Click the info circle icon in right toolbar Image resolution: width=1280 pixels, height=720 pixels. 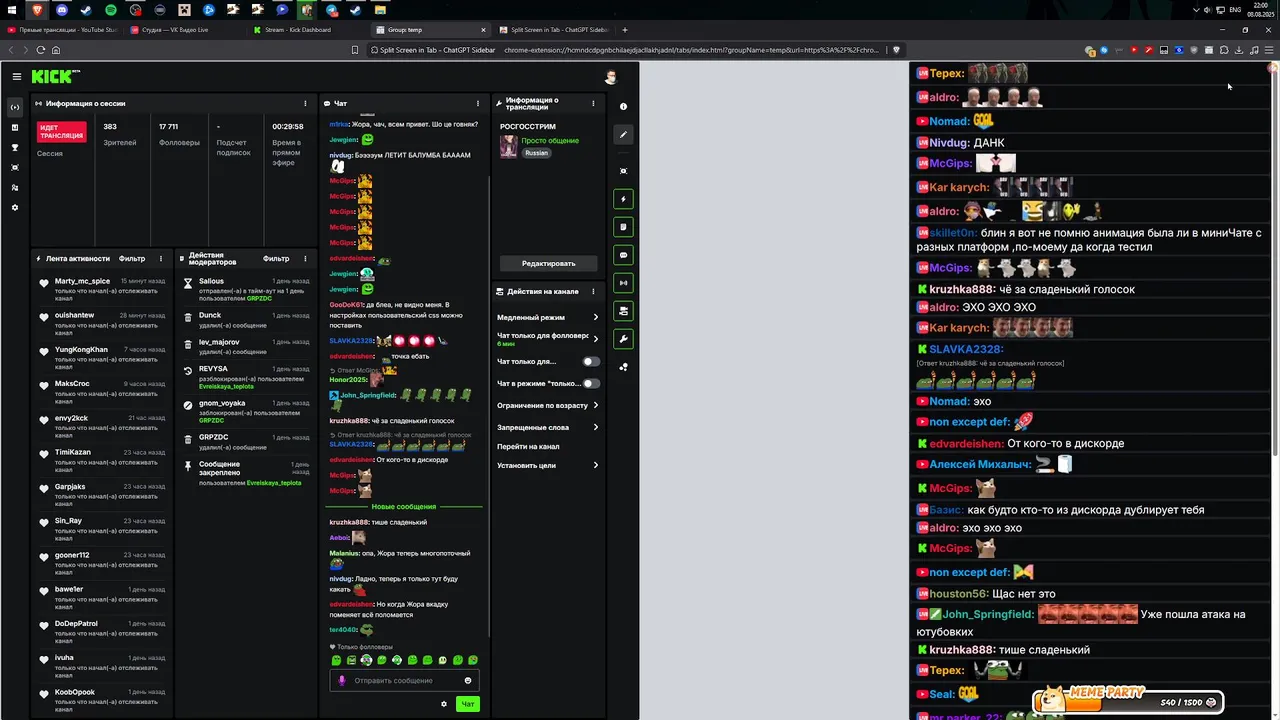pyautogui.click(x=623, y=106)
